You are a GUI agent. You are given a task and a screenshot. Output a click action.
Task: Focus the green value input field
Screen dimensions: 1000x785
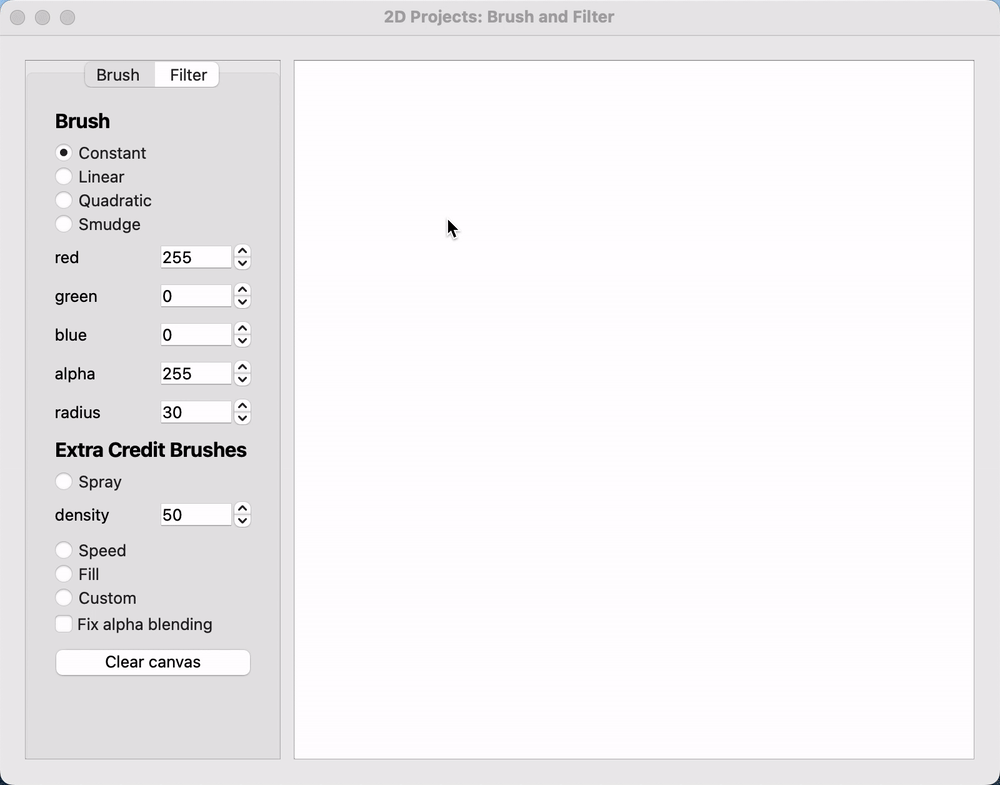tap(195, 296)
